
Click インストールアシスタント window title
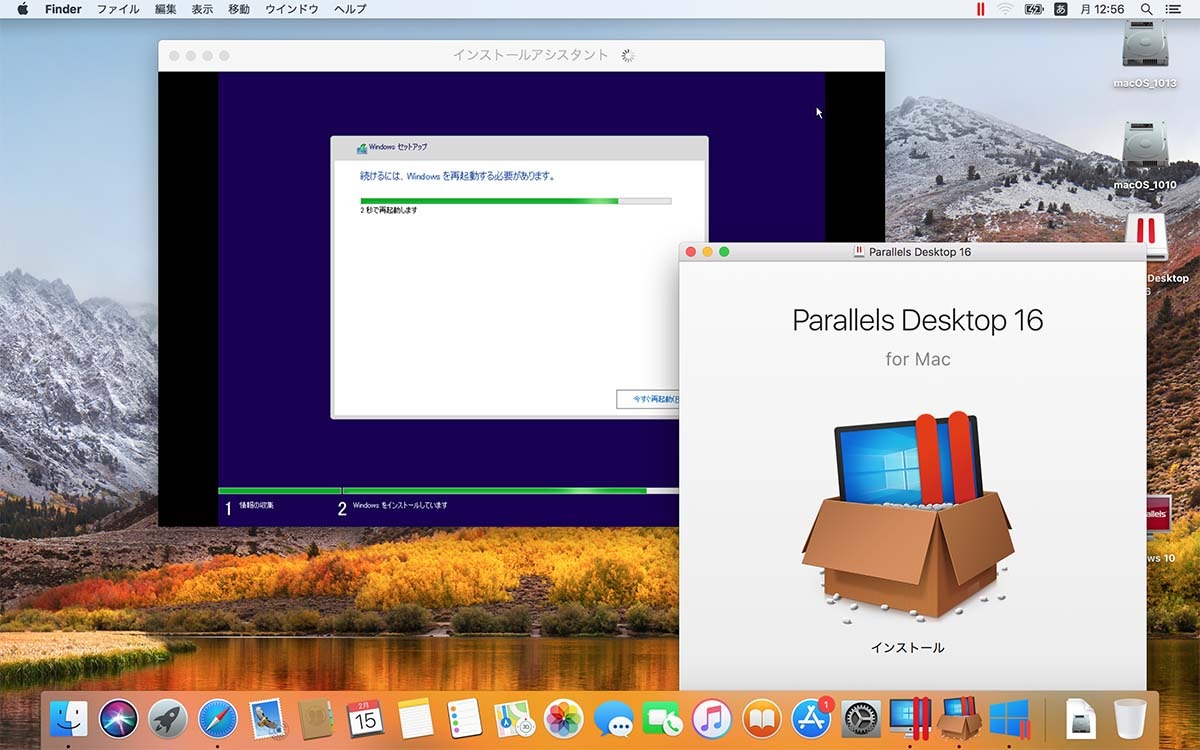(x=530, y=55)
